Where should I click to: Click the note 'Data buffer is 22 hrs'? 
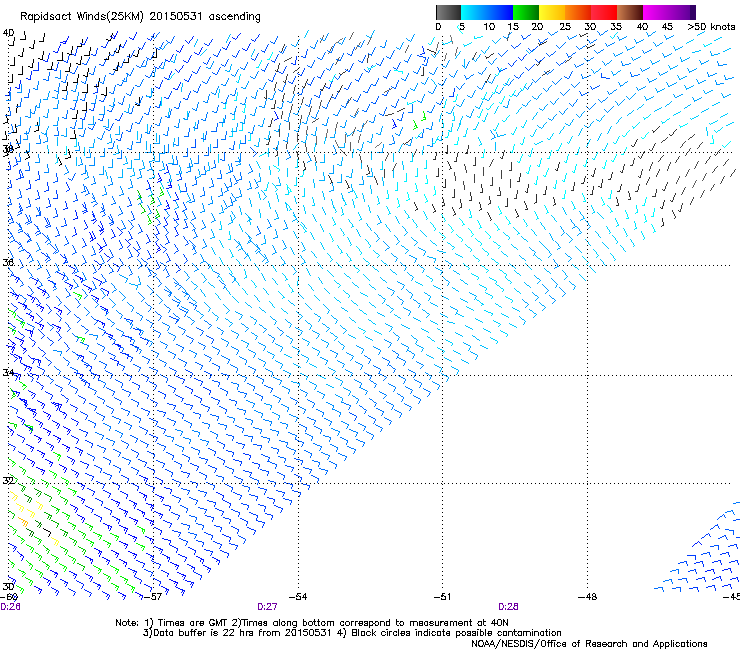point(203,633)
